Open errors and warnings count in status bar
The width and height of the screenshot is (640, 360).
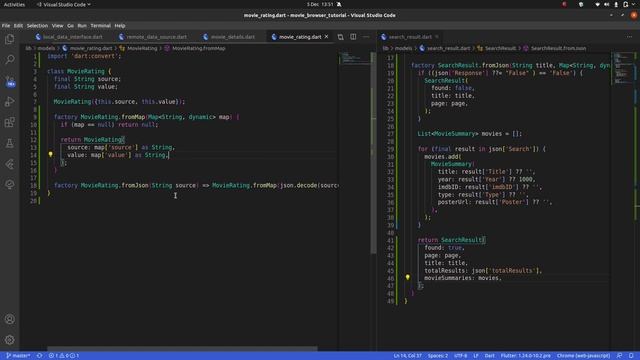pyautogui.click(x=64, y=356)
